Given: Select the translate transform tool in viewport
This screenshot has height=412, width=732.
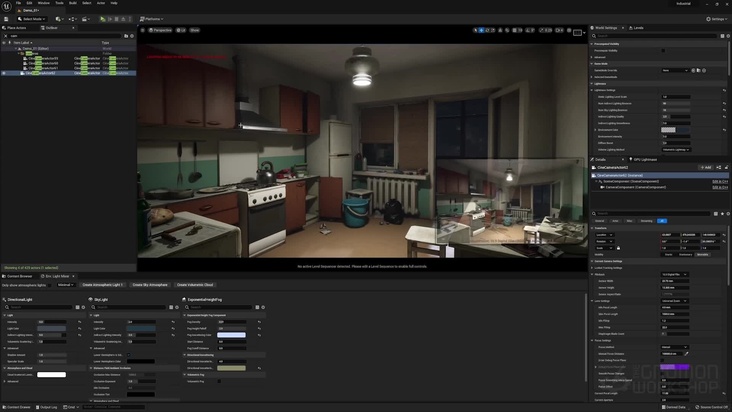Looking at the screenshot, I should (x=481, y=30).
